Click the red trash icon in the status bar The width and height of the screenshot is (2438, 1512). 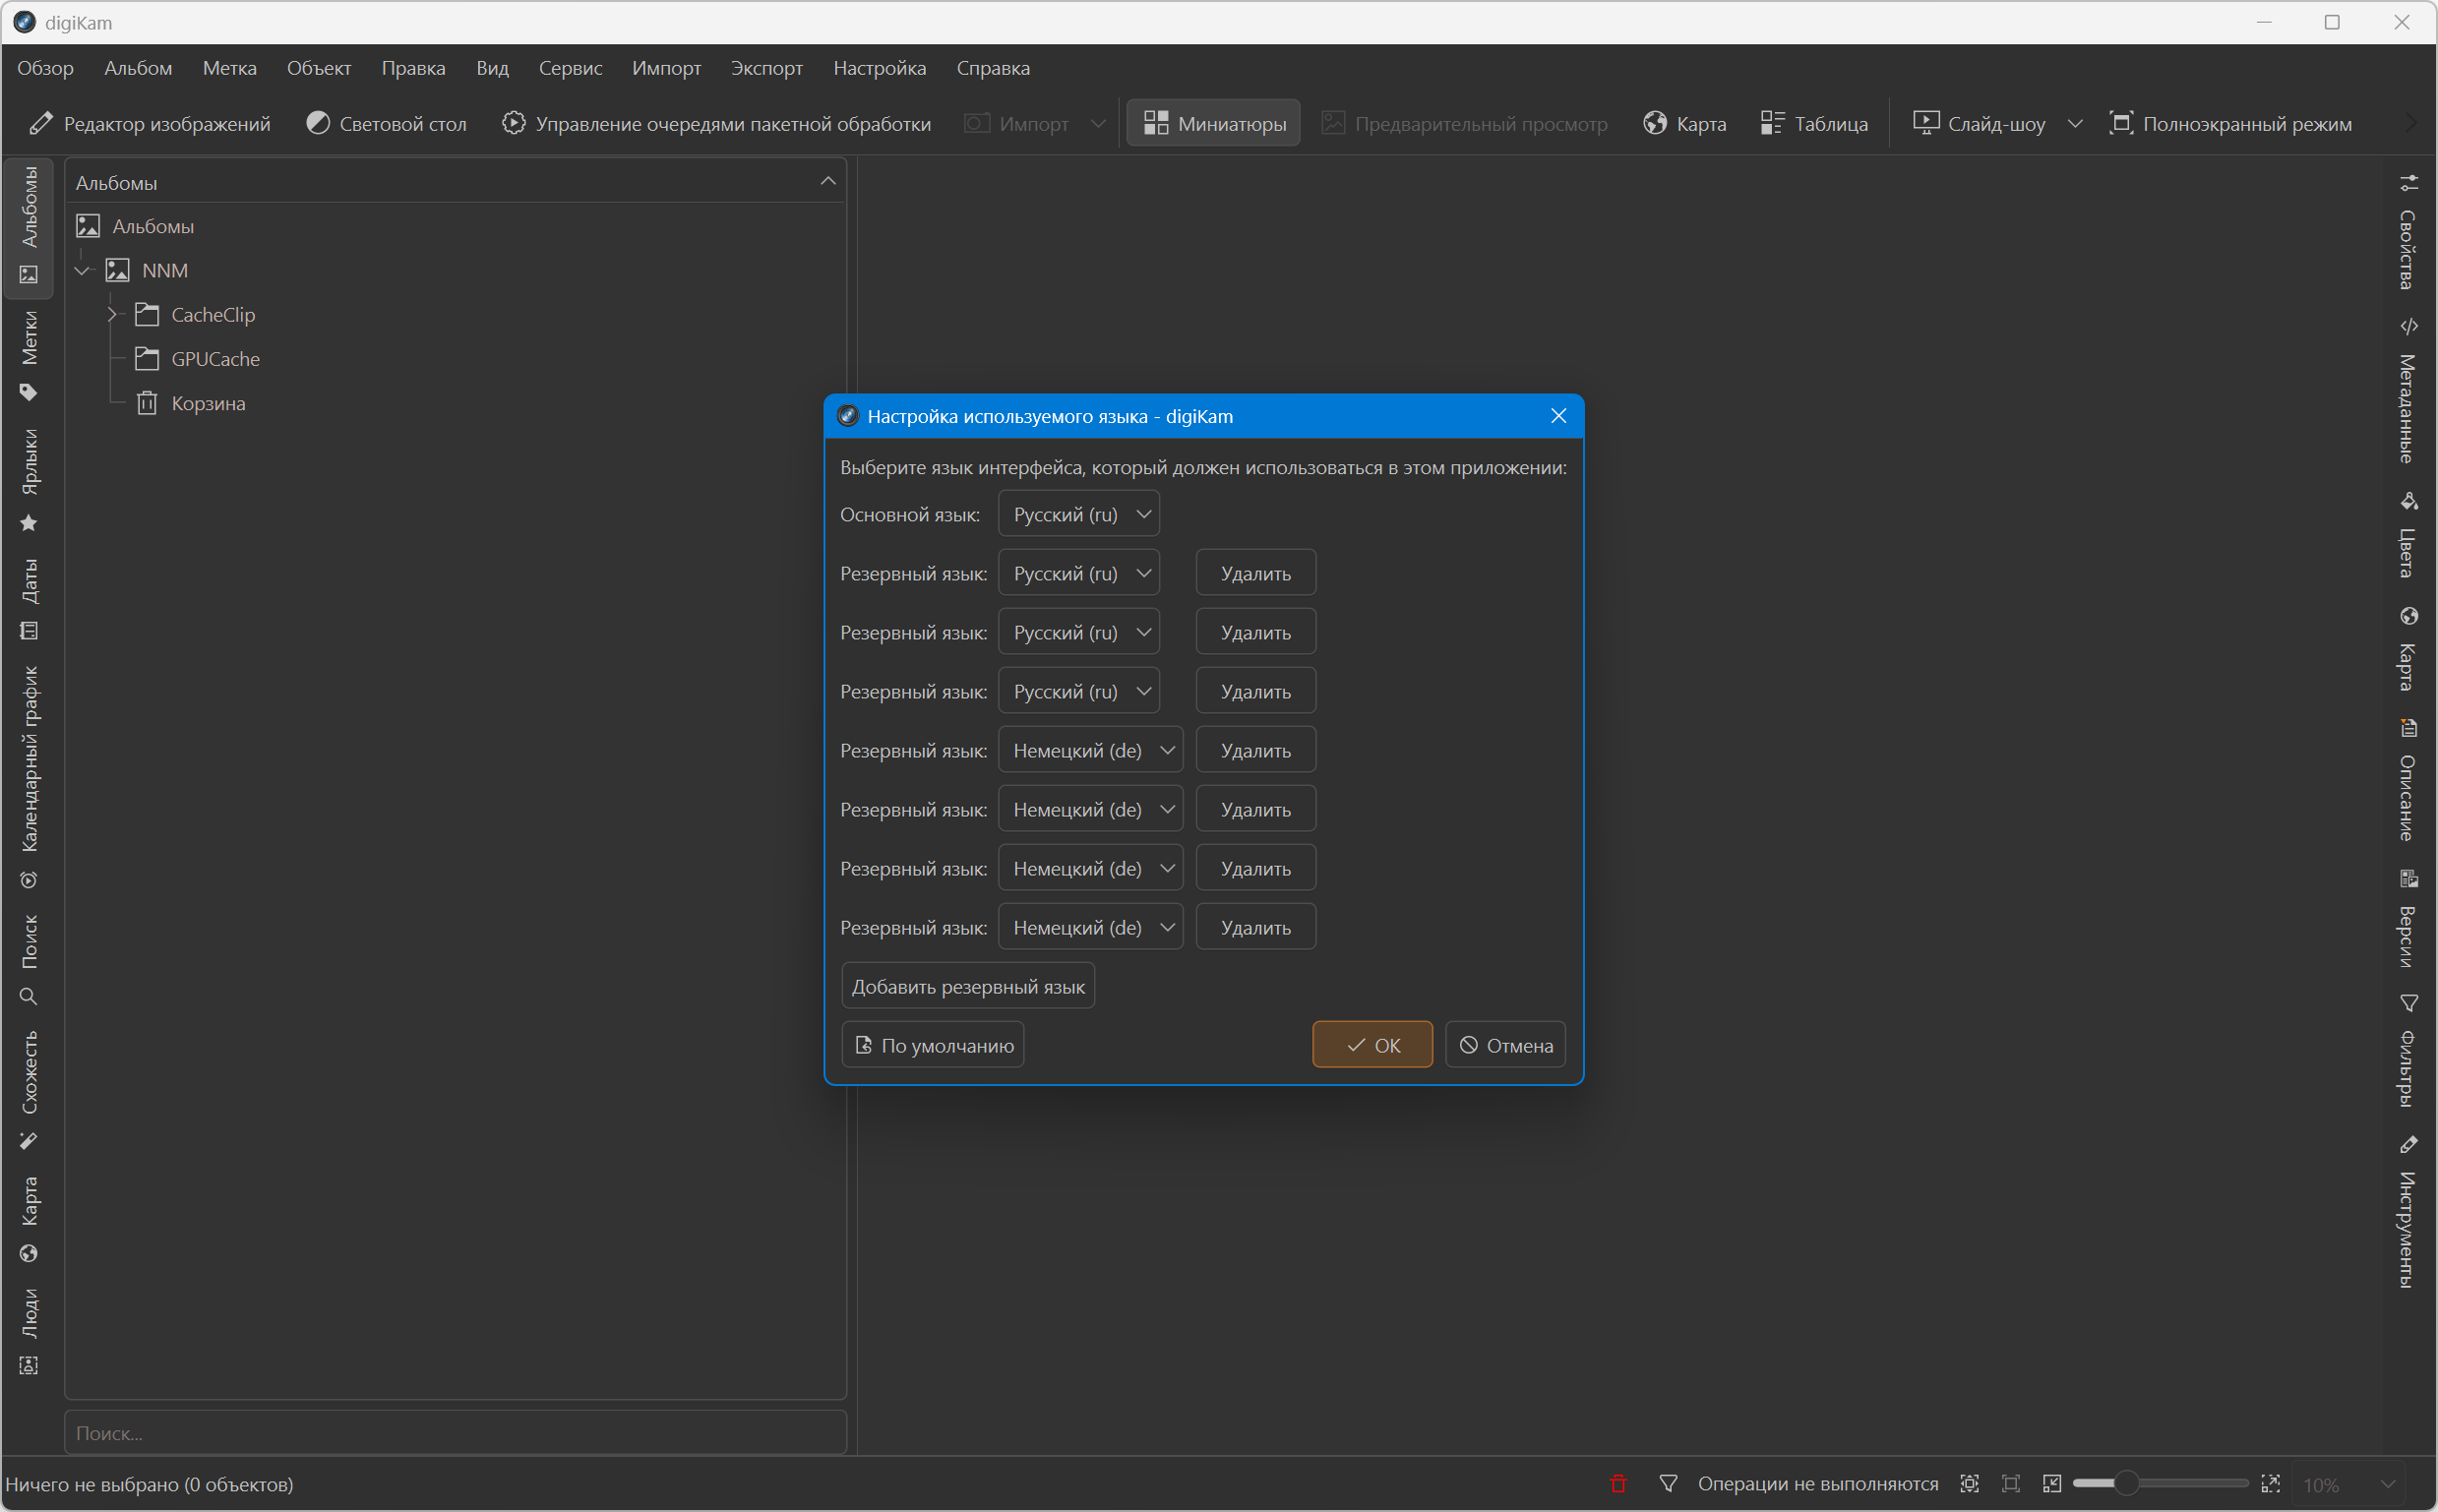pos(1618,1483)
